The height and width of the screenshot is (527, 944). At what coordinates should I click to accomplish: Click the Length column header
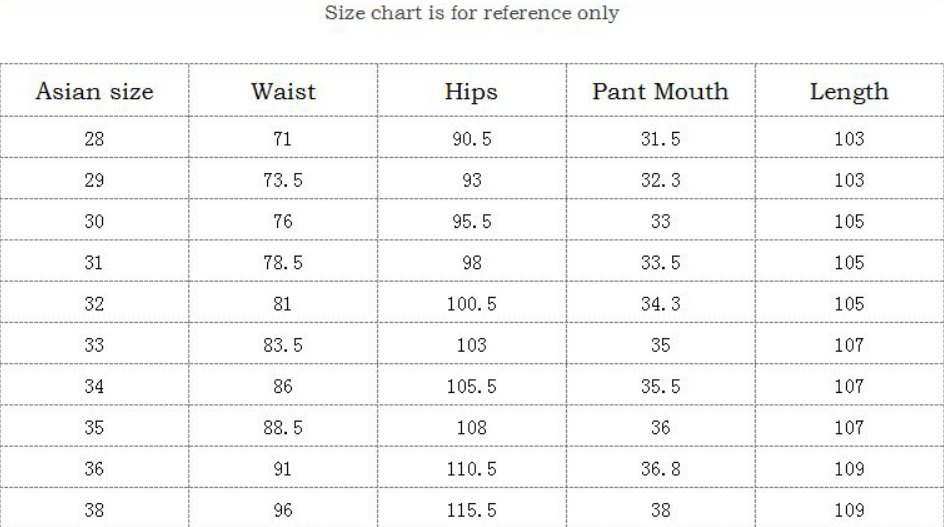point(849,92)
